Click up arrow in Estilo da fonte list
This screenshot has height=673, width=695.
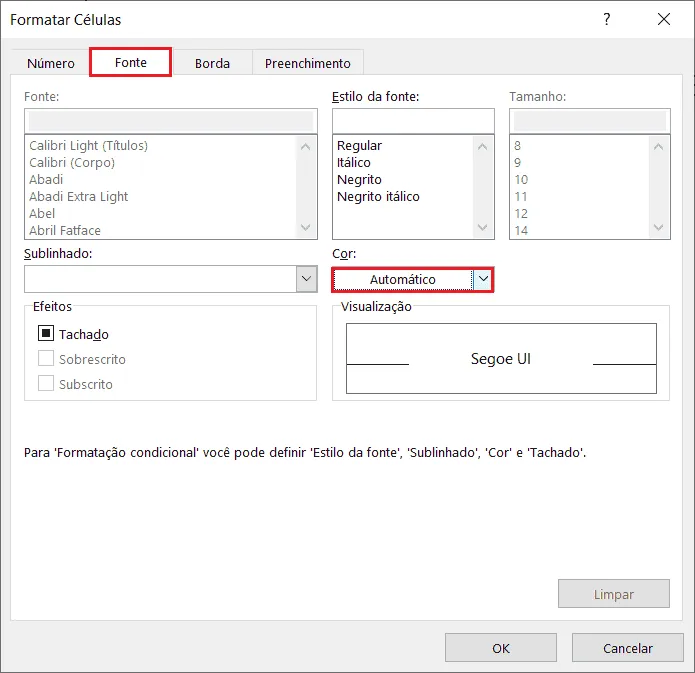coord(482,146)
